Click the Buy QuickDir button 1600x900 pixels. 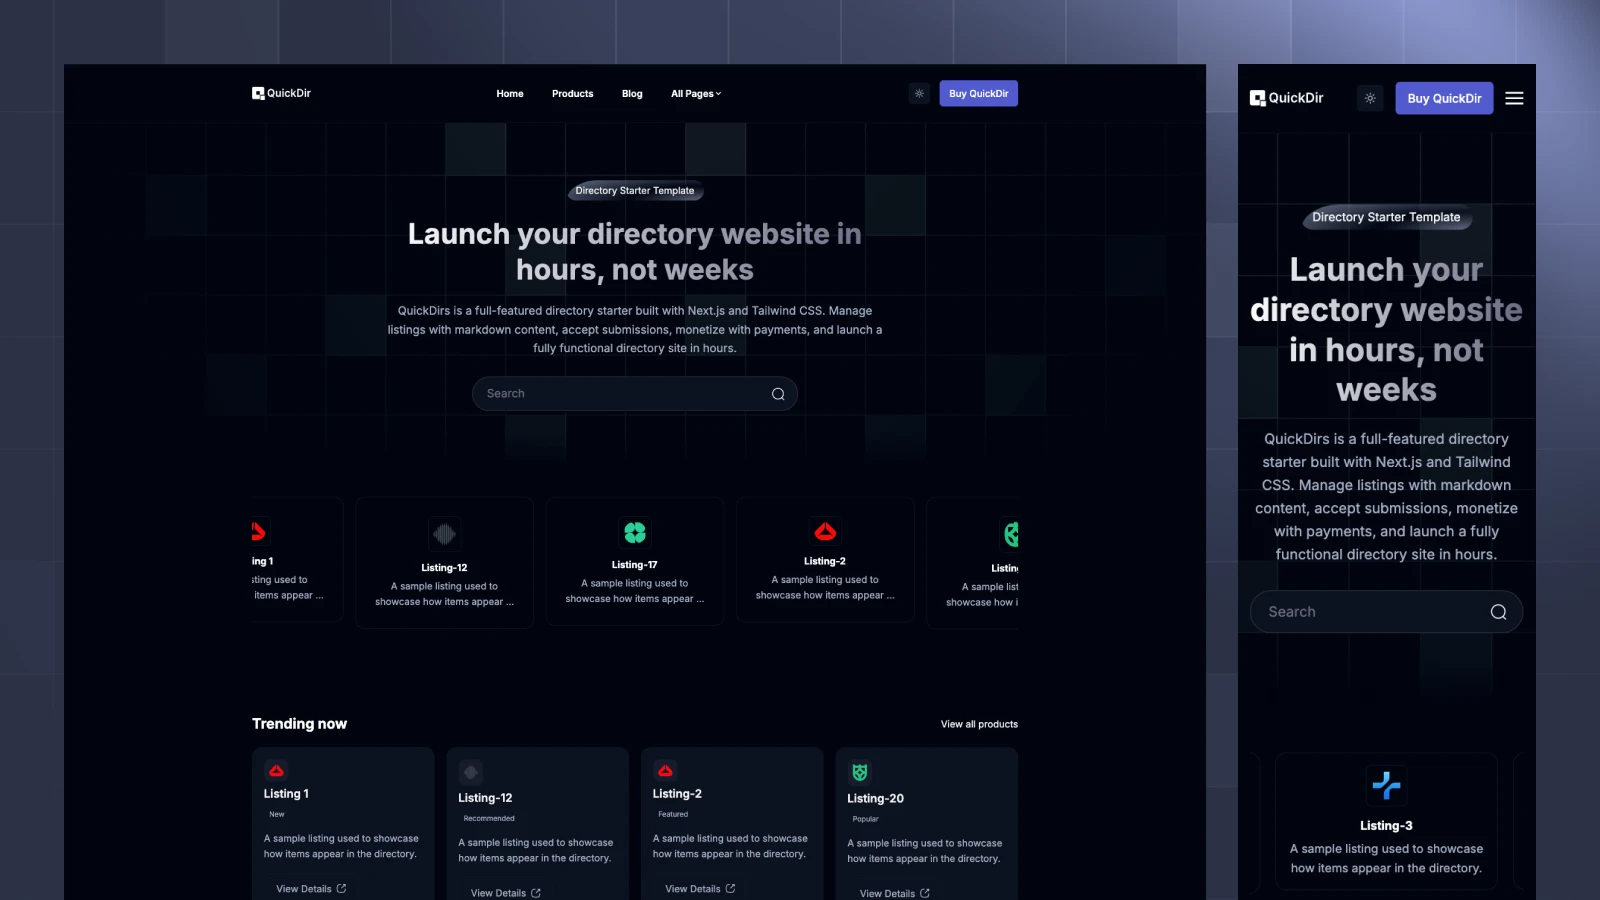(978, 93)
